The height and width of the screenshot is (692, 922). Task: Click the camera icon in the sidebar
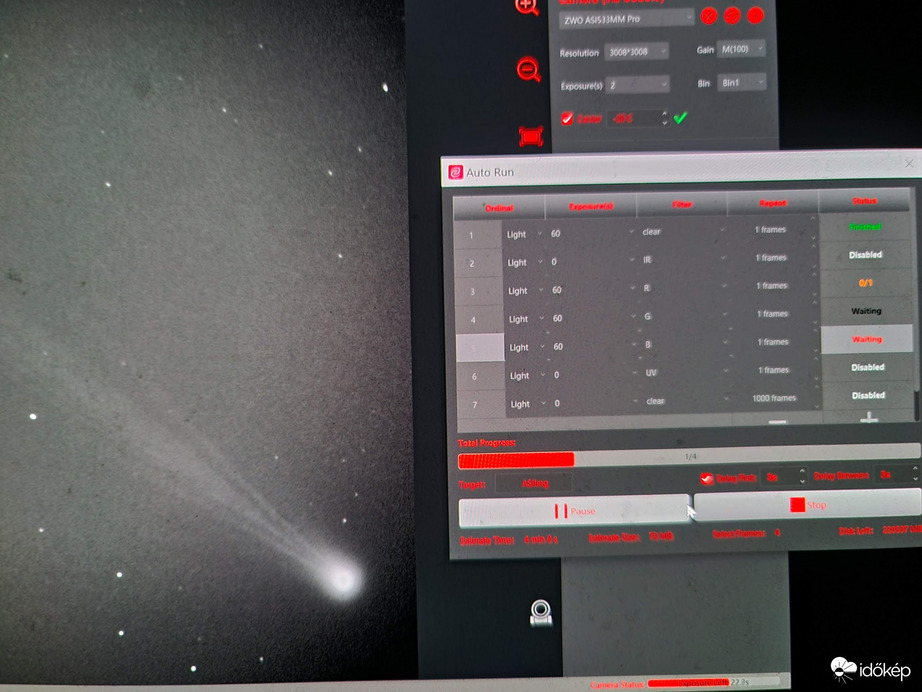pyautogui.click(x=541, y=613)
